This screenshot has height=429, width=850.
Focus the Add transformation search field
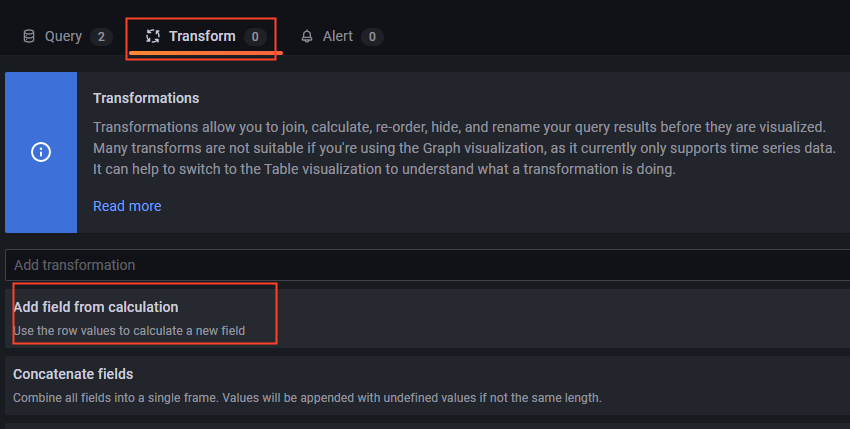point(420,265)
